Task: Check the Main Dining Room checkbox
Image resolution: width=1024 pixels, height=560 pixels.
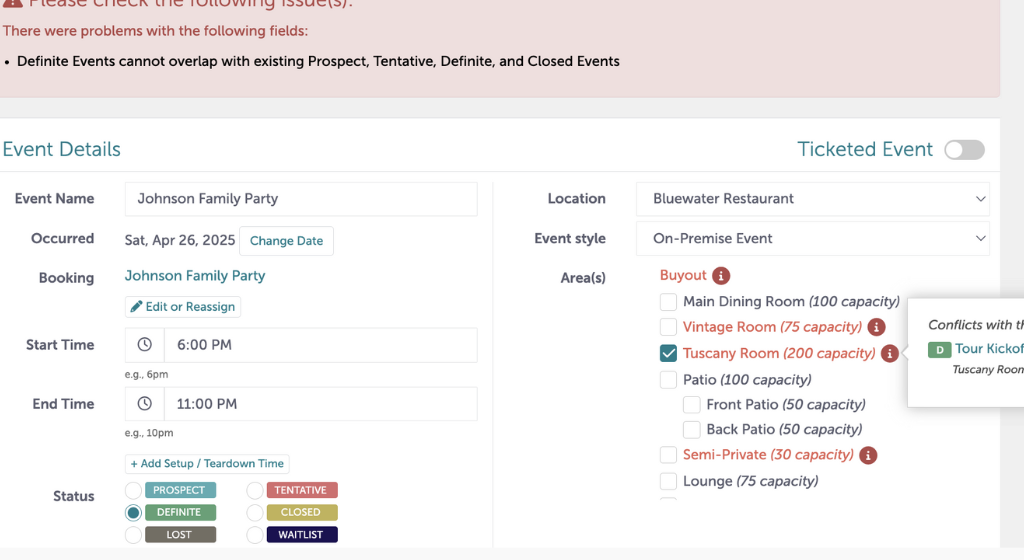Action: [669, 302]
